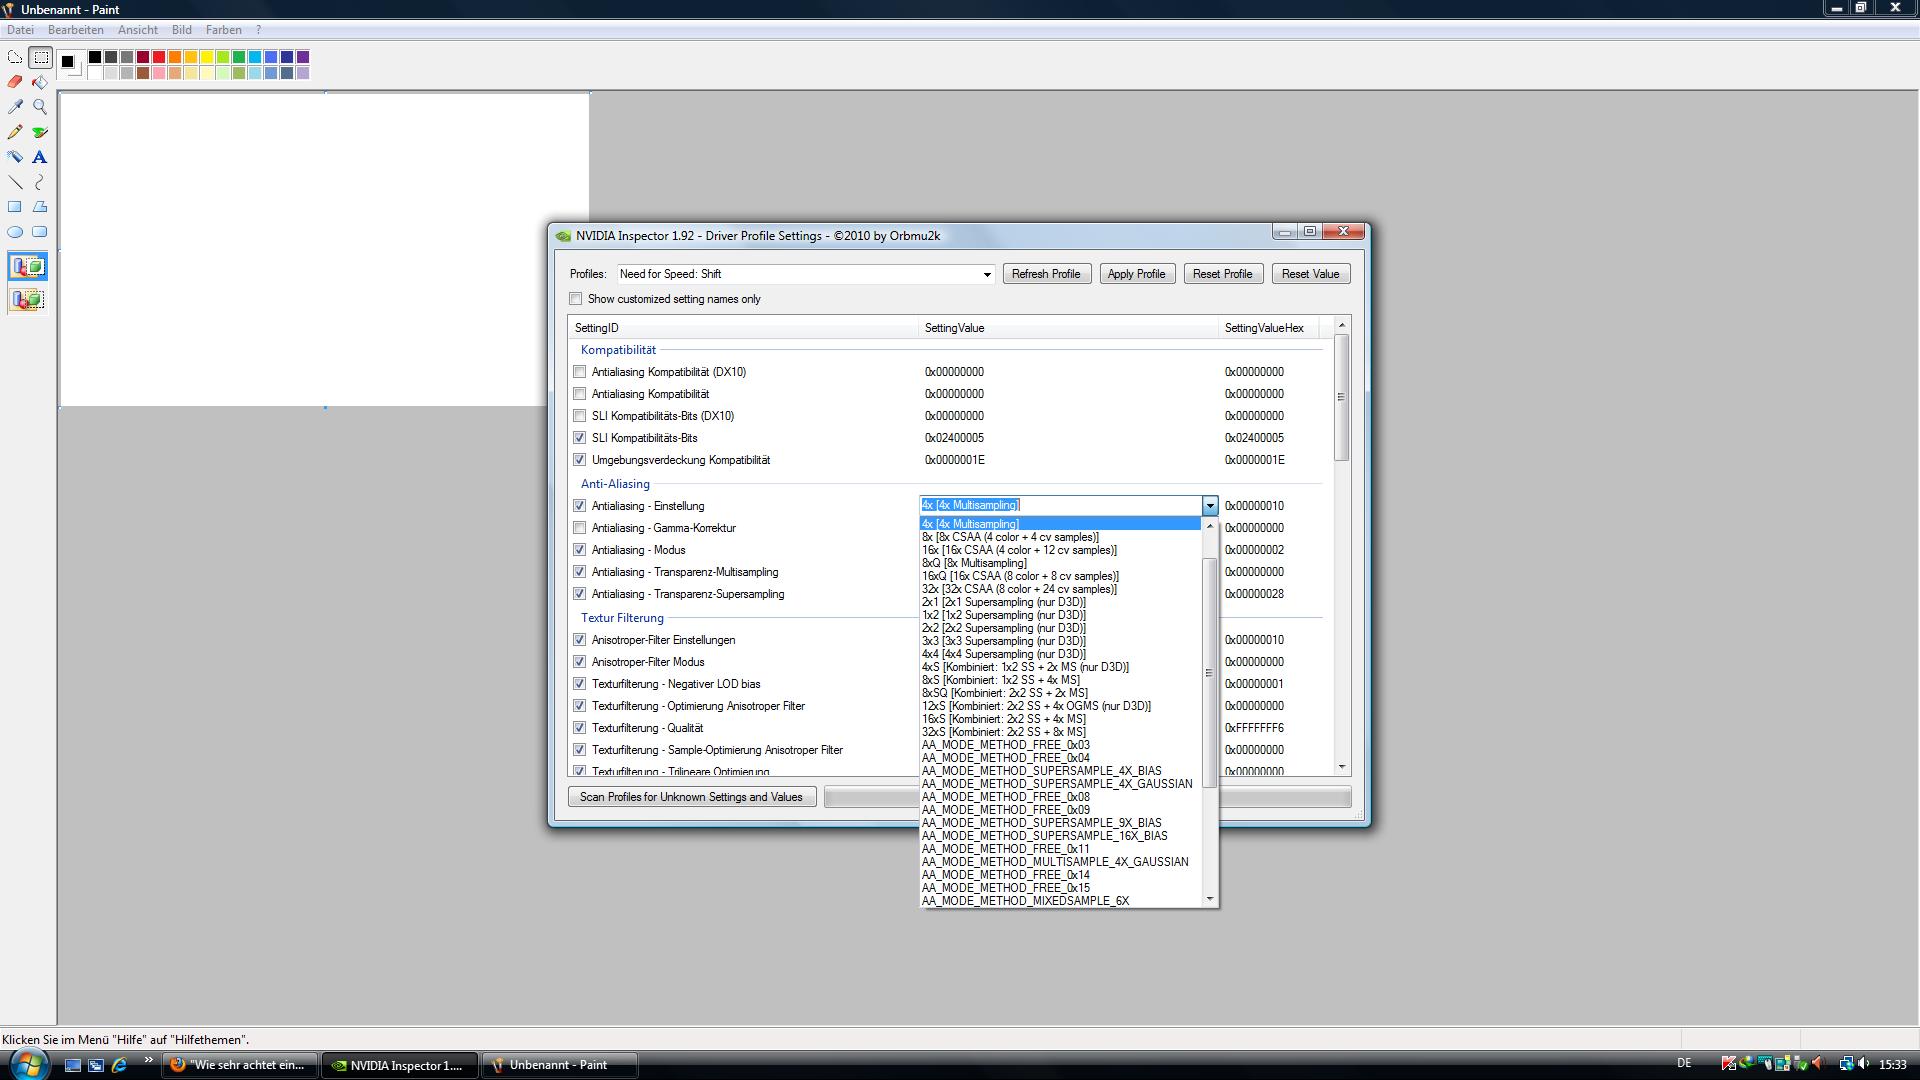The height and width of the screenshot is (1080, 1920).
Task: Choose the Ellipse shape tool
Action: (x=15, y=232)
